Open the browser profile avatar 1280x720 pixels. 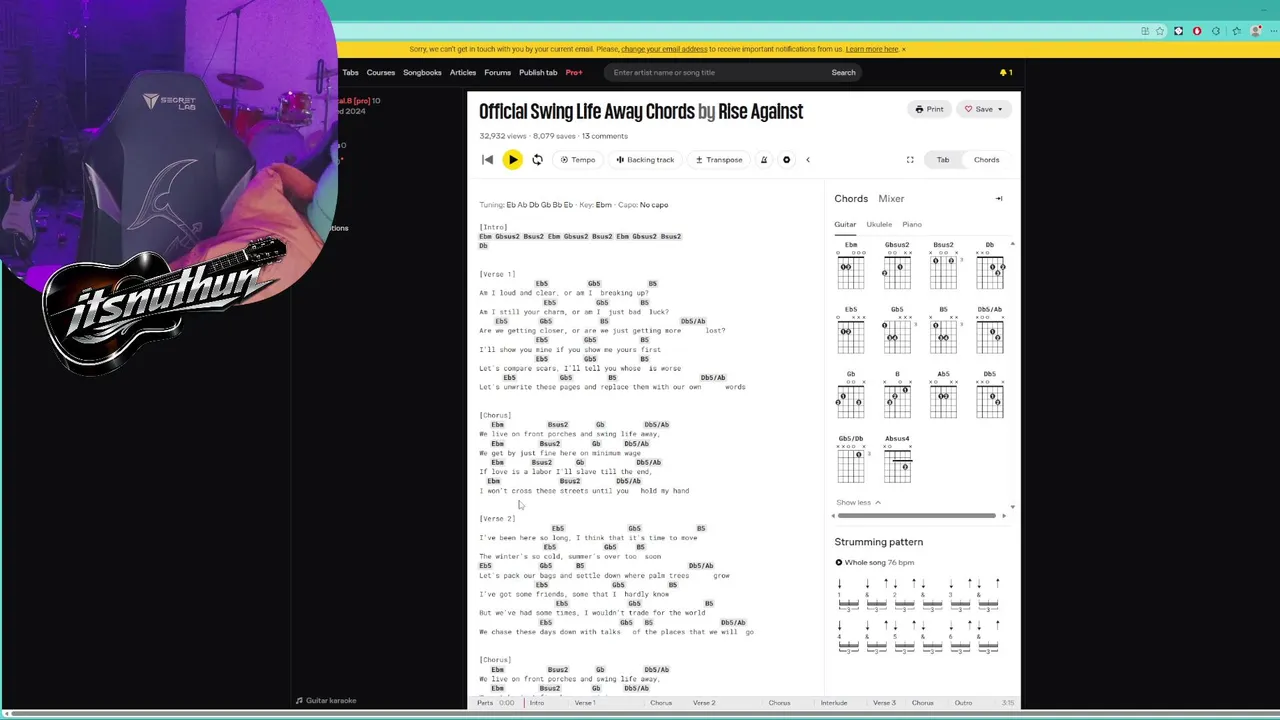coord(1254,31)
